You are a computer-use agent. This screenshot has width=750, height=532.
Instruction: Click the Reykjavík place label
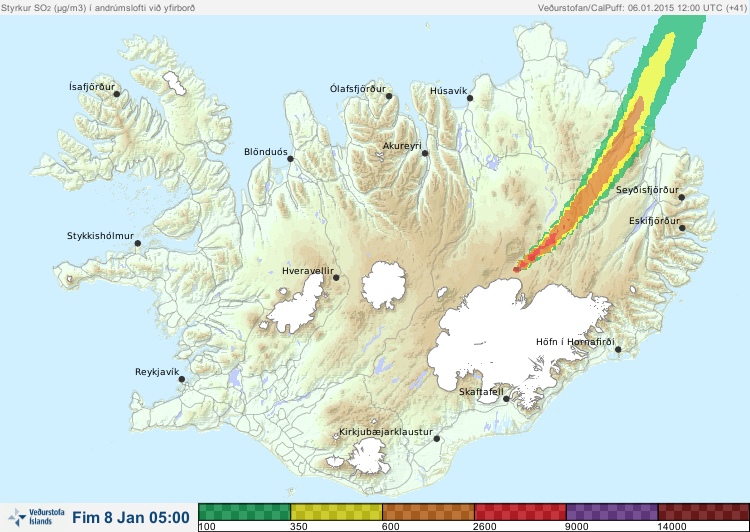(157, 372)
